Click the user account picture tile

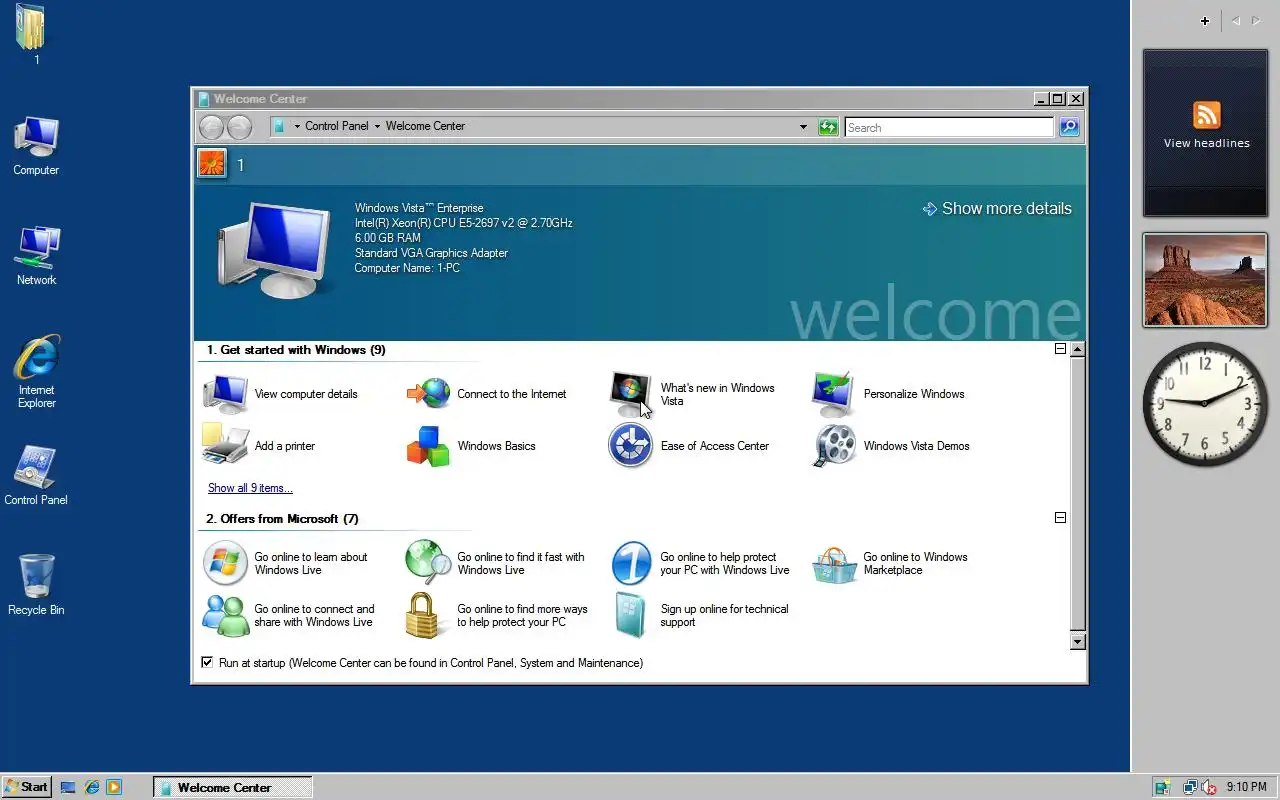pyautogui.click(x=212, y=164)
